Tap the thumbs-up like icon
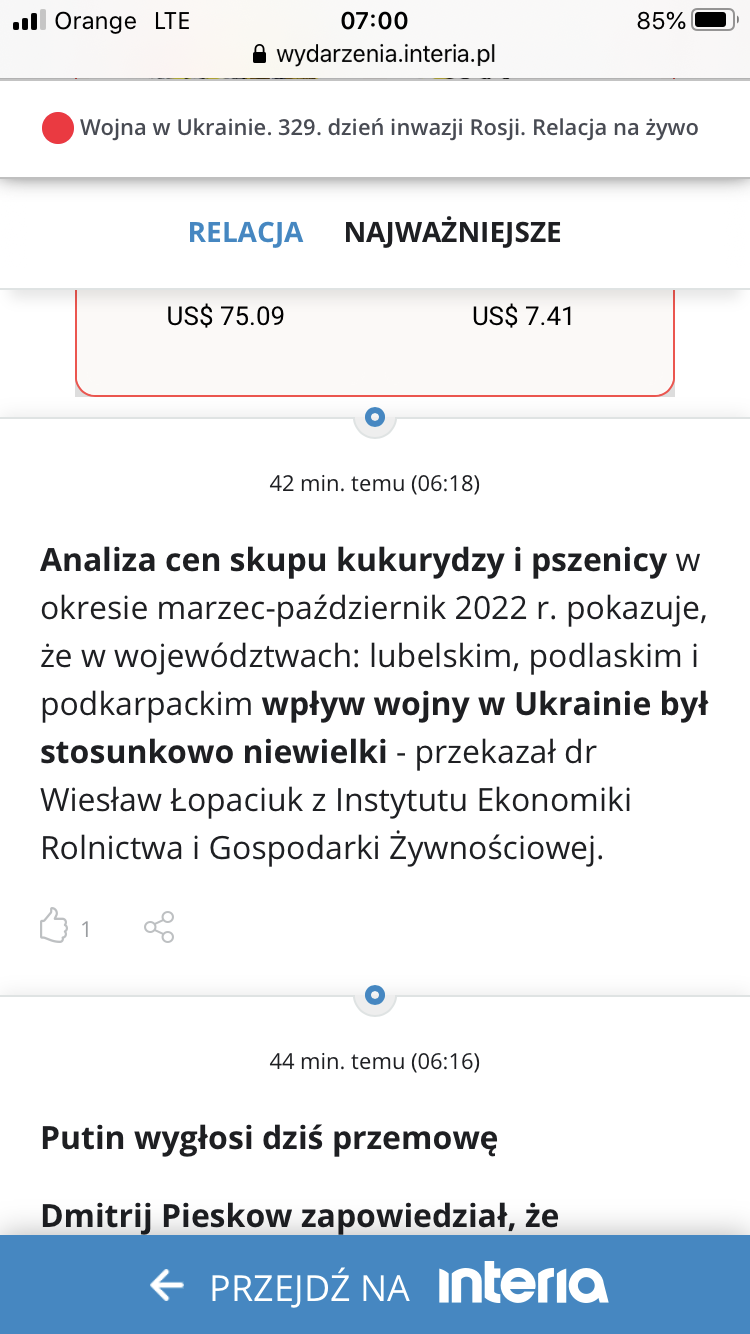 (53, 926)
